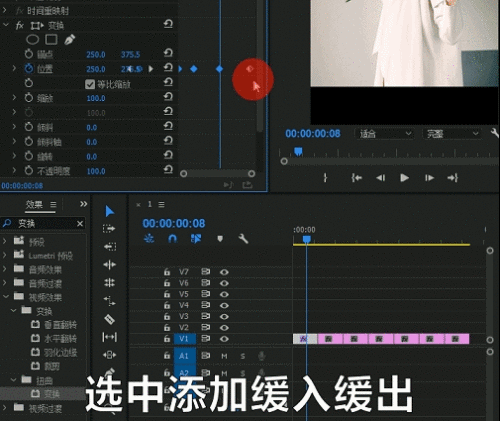Select the Selection arrow tool
The width and height of the screenshot is (500, 421).
point(109,211)
